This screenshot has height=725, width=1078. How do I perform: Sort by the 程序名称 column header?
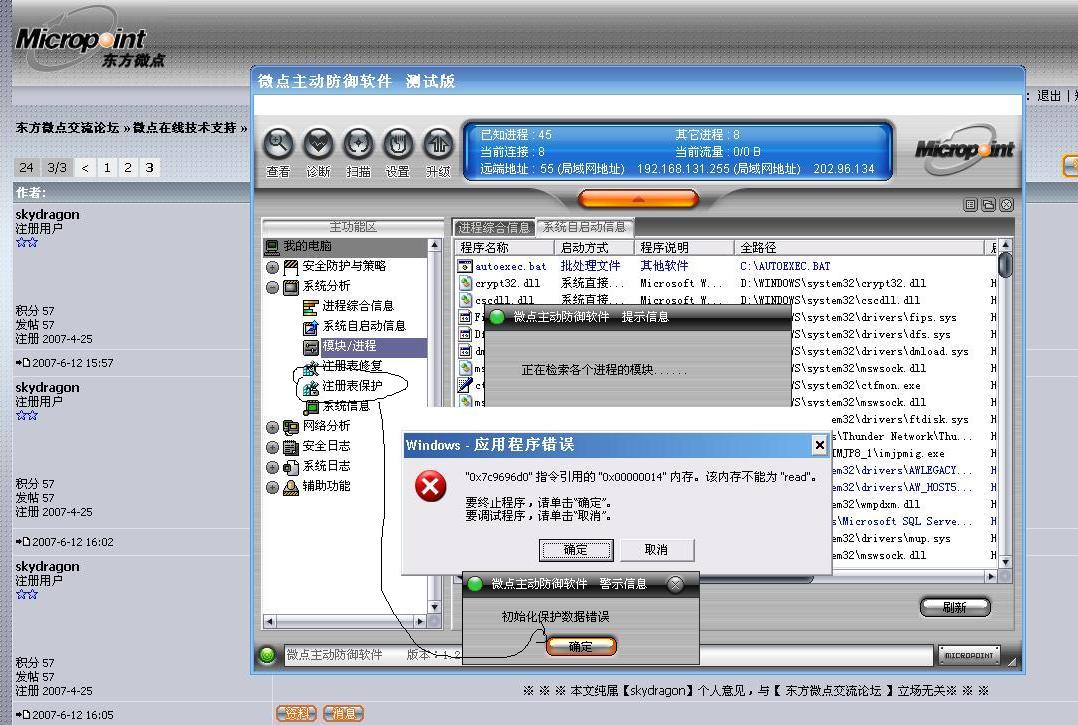(504, 247)
